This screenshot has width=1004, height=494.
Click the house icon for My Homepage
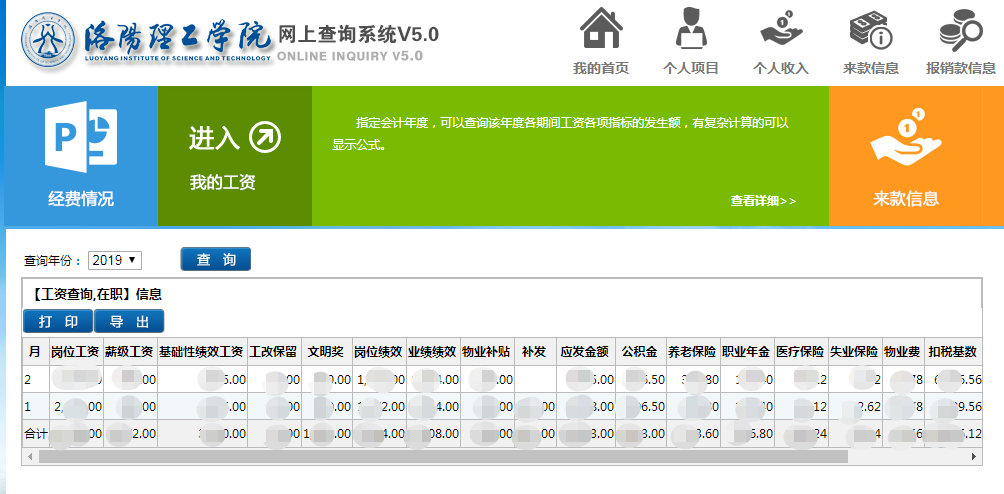click(600, 28)
